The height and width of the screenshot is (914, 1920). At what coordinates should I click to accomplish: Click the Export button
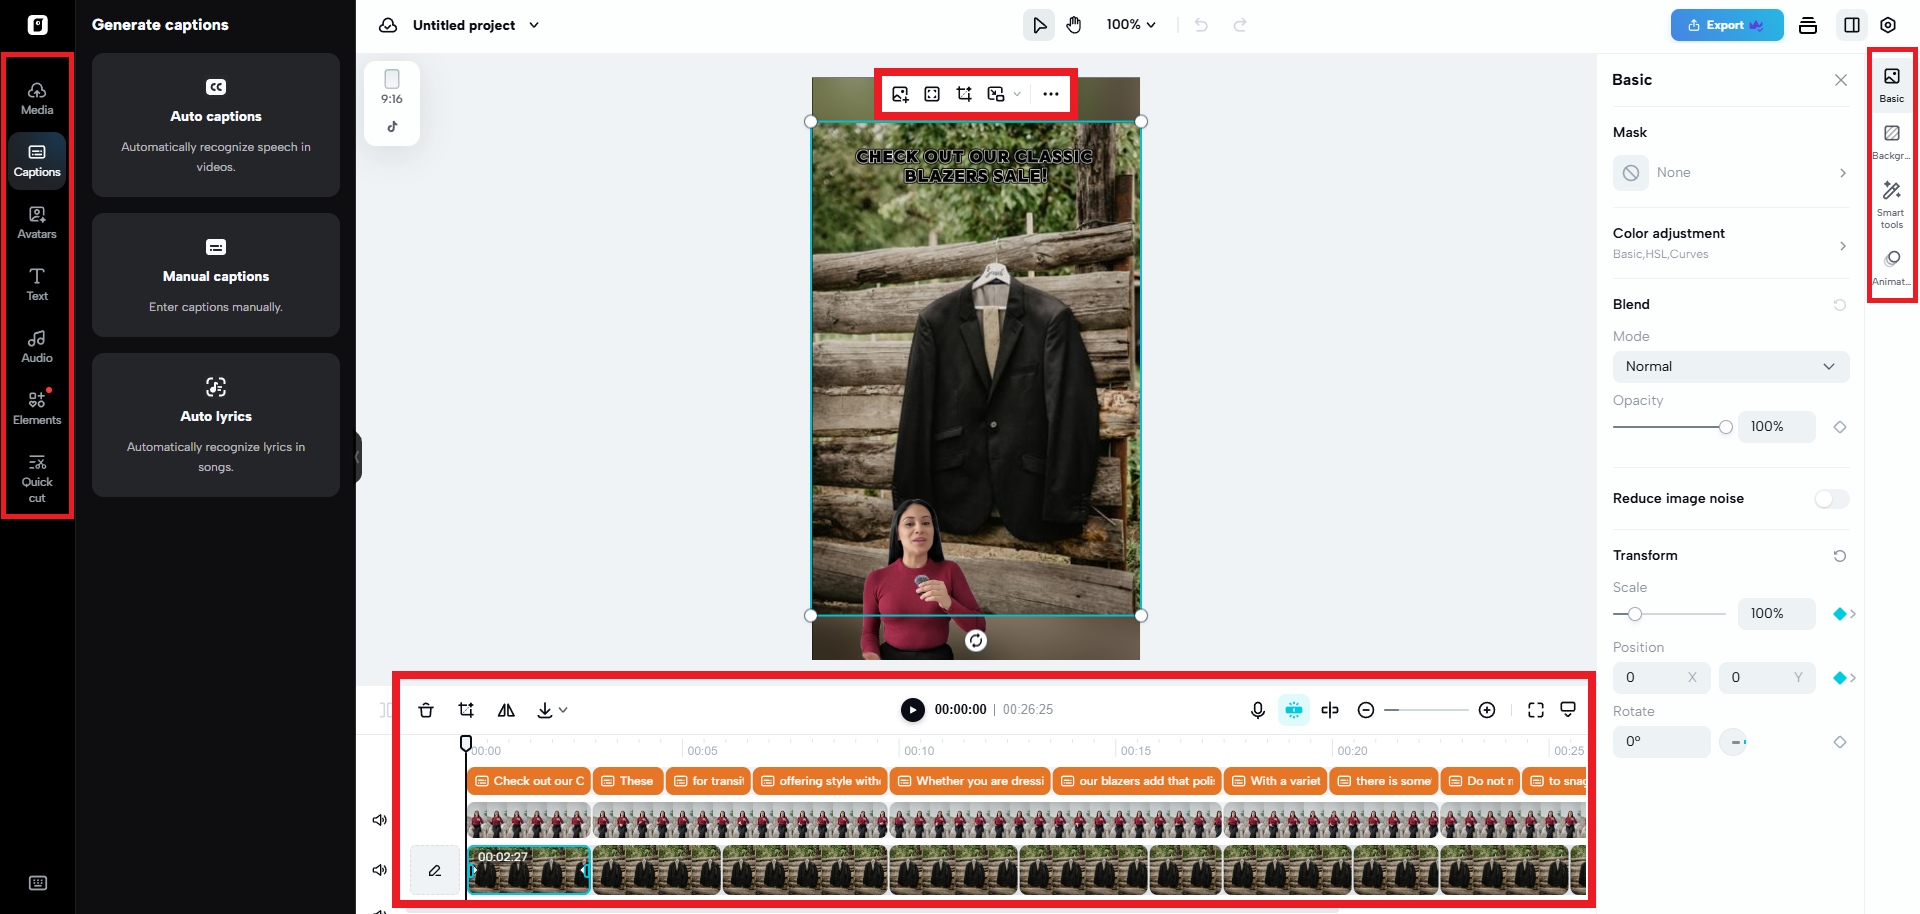1727,25
